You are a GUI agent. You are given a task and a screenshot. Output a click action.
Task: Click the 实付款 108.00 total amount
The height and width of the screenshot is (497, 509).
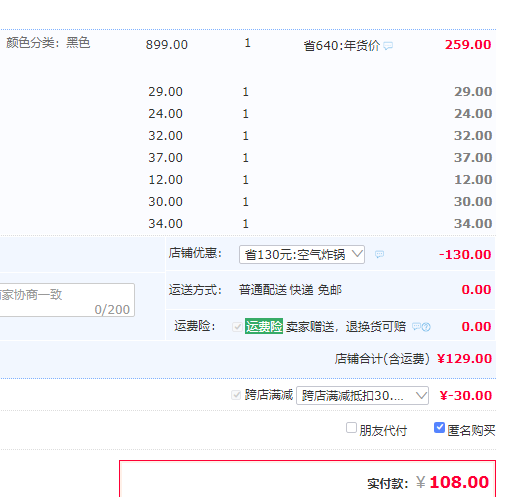coord(459,482)
